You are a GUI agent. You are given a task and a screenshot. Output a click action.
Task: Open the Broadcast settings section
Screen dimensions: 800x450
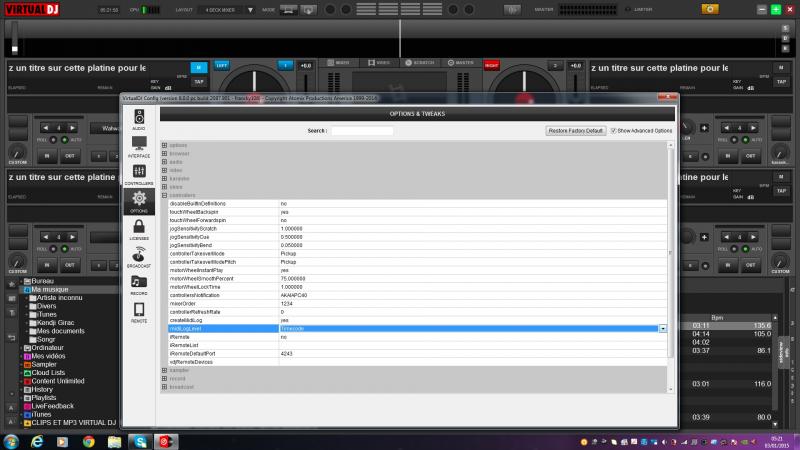point(139,257)
